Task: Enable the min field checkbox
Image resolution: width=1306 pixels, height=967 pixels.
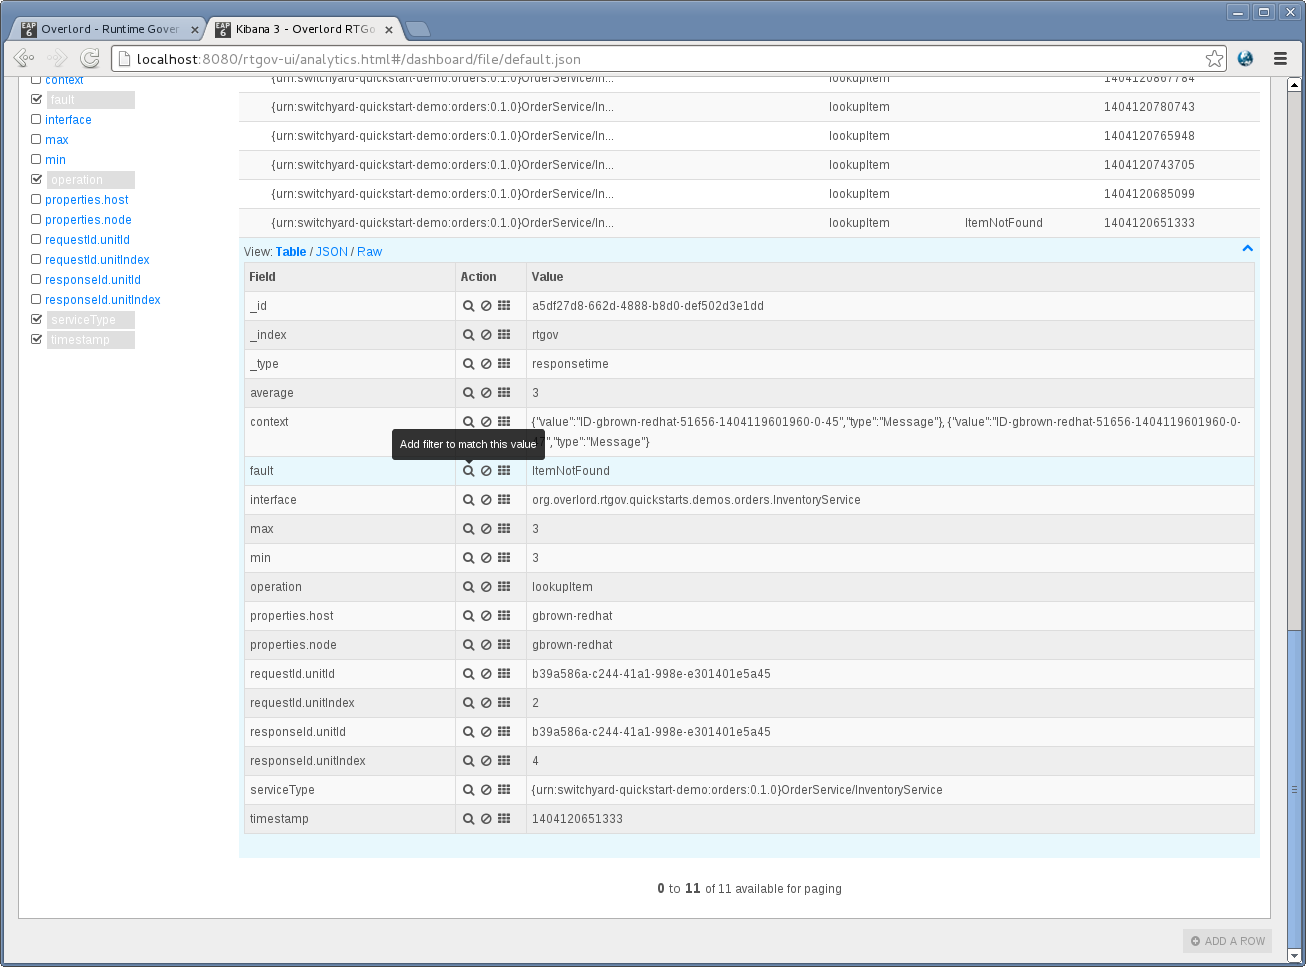Action: click(x=36, y=159)
